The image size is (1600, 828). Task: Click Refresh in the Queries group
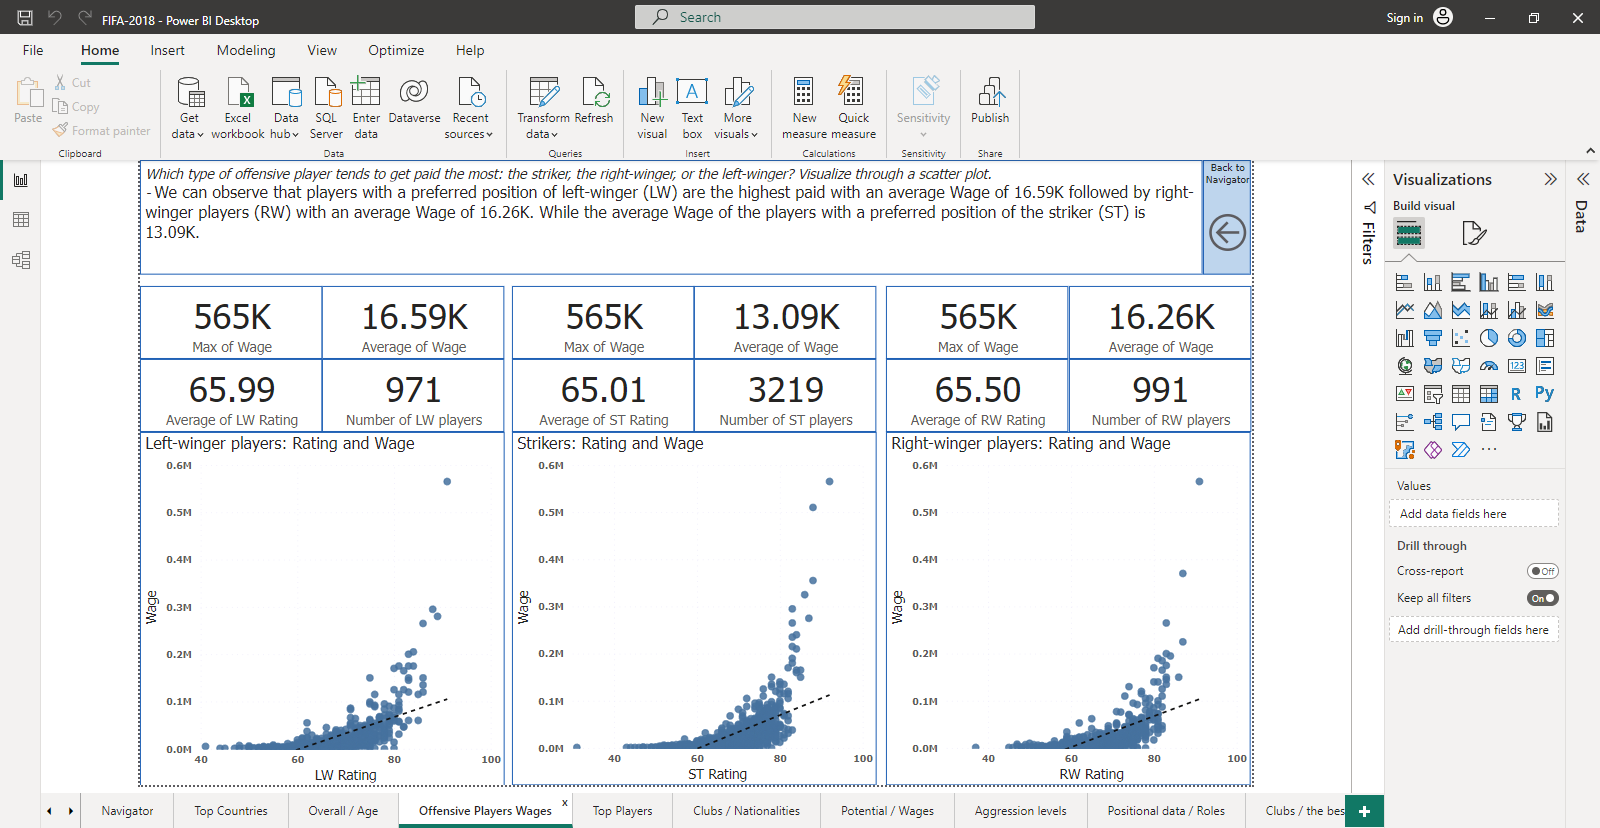pos(594,93)
